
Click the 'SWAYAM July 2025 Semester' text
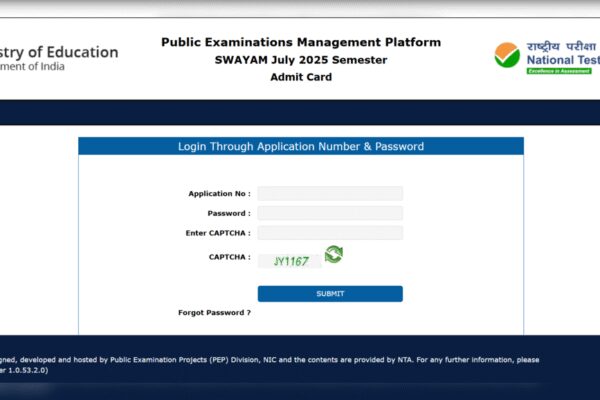pos(301,60)
